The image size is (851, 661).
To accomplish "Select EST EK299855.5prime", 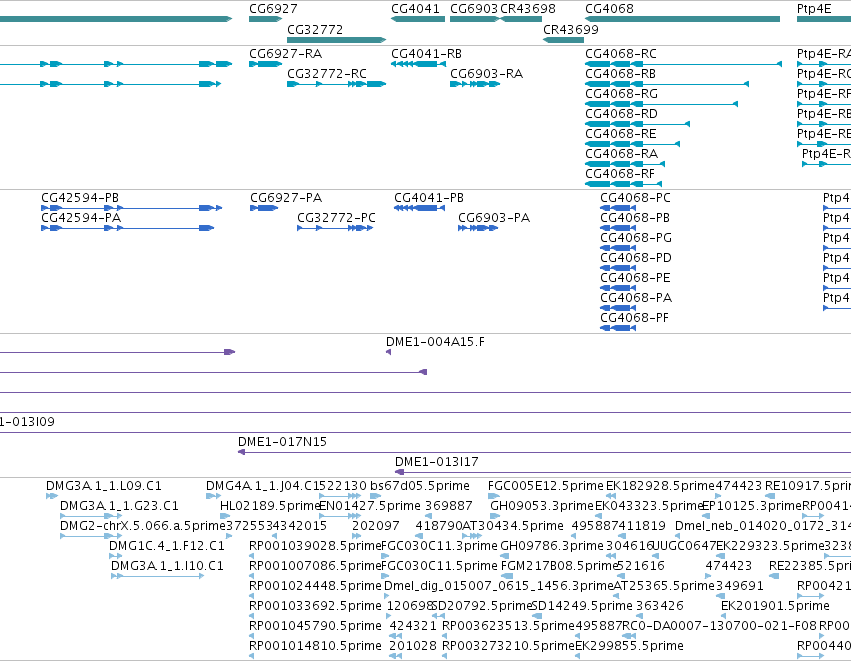I will click(x=577, y=656).
